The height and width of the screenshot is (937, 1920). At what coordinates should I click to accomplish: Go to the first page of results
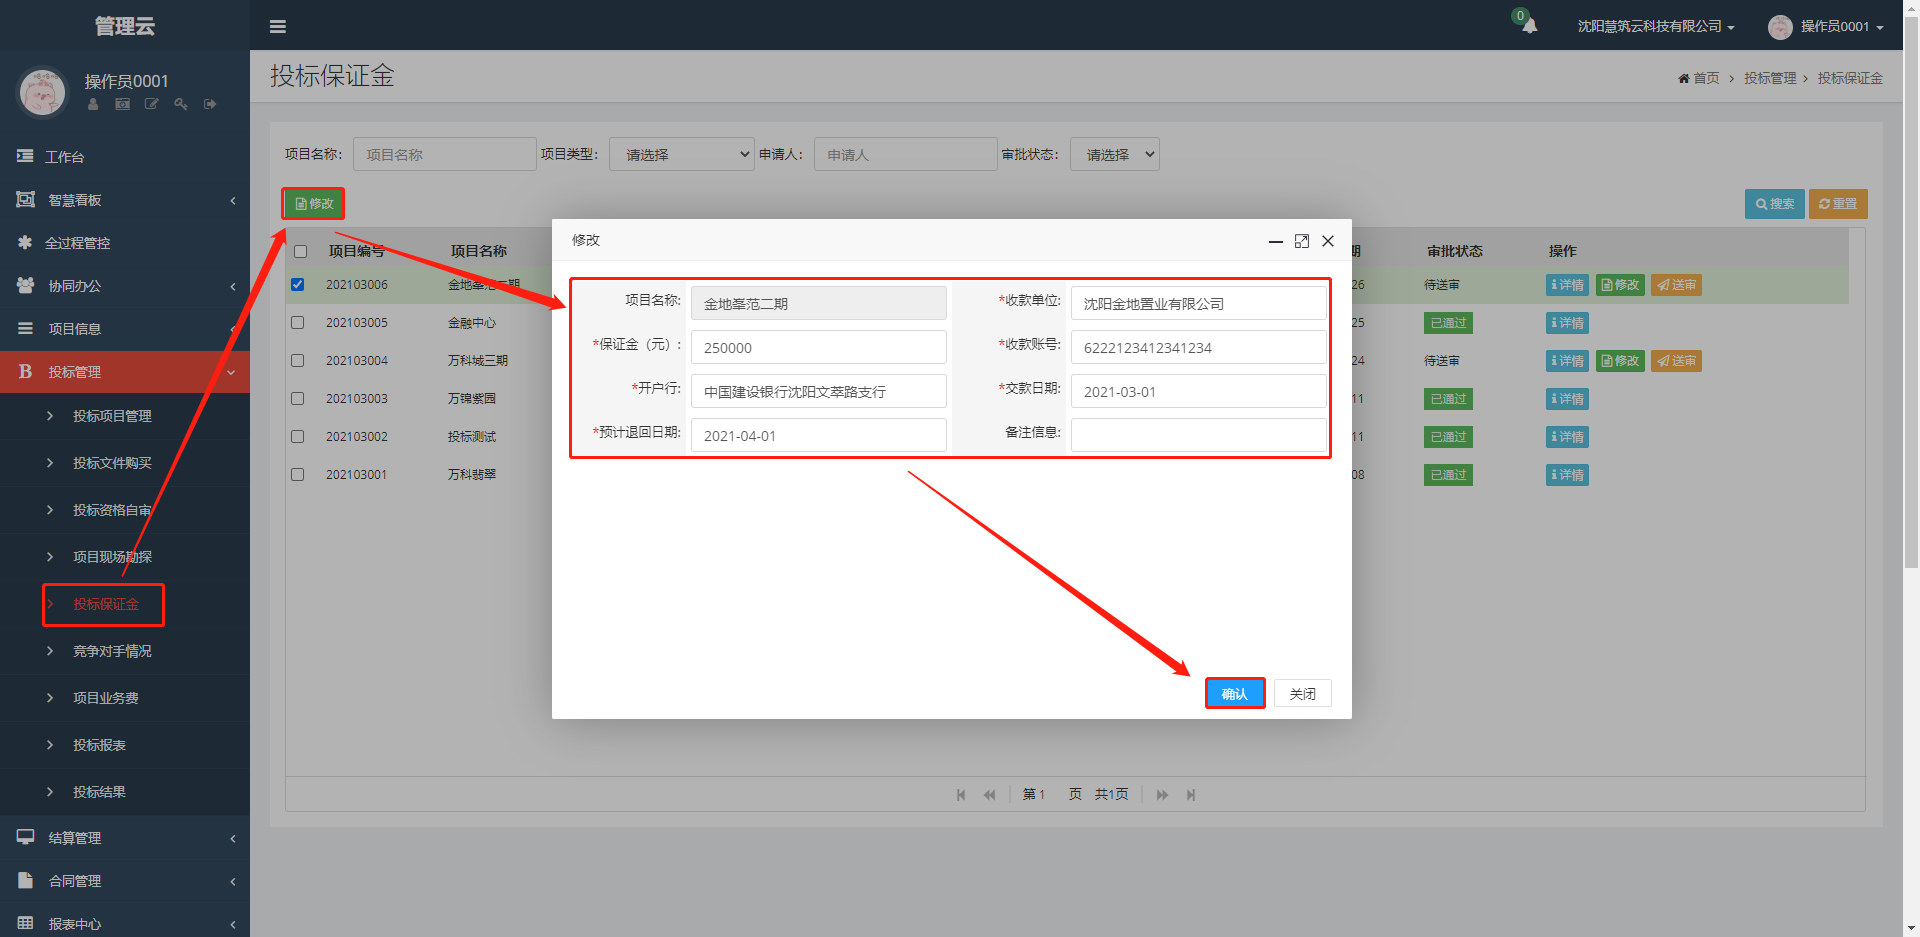(x=961, y=795)
